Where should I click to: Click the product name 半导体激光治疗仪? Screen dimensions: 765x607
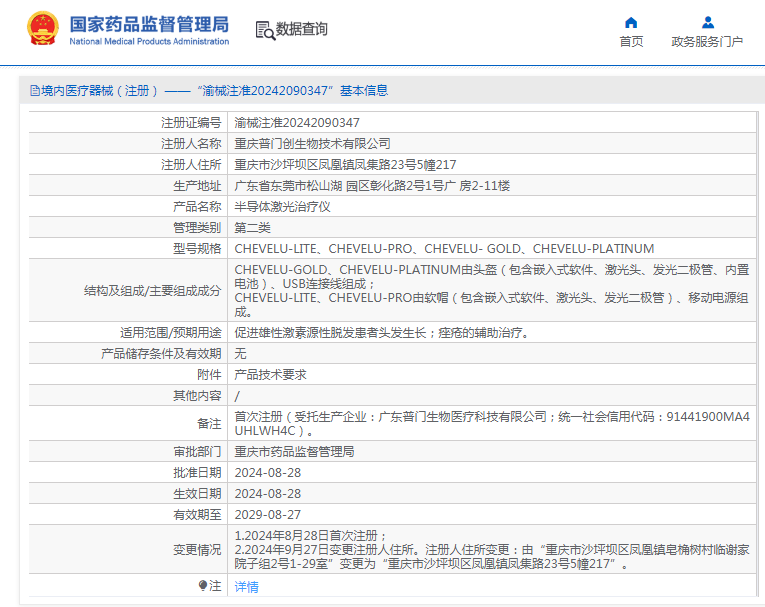[282, 206]
